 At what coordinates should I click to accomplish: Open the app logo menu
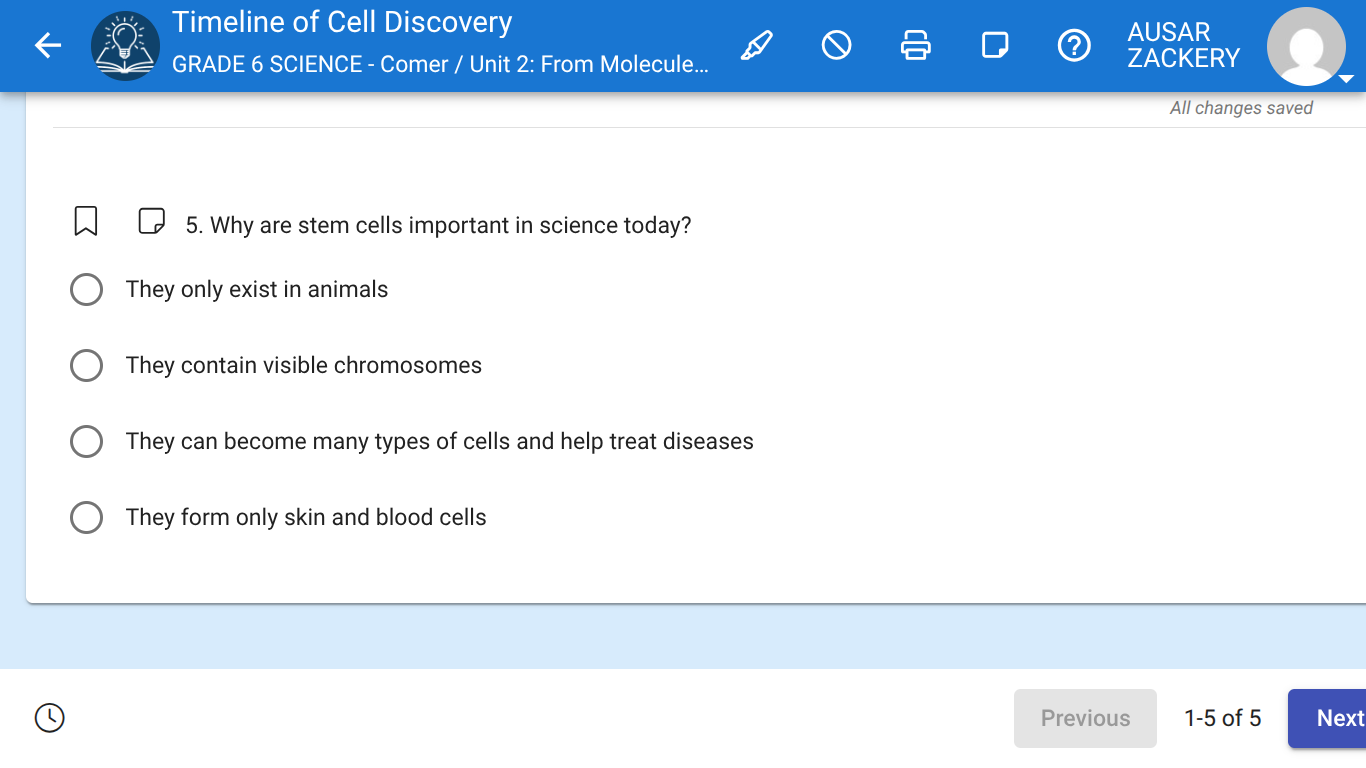coord(125,45)
